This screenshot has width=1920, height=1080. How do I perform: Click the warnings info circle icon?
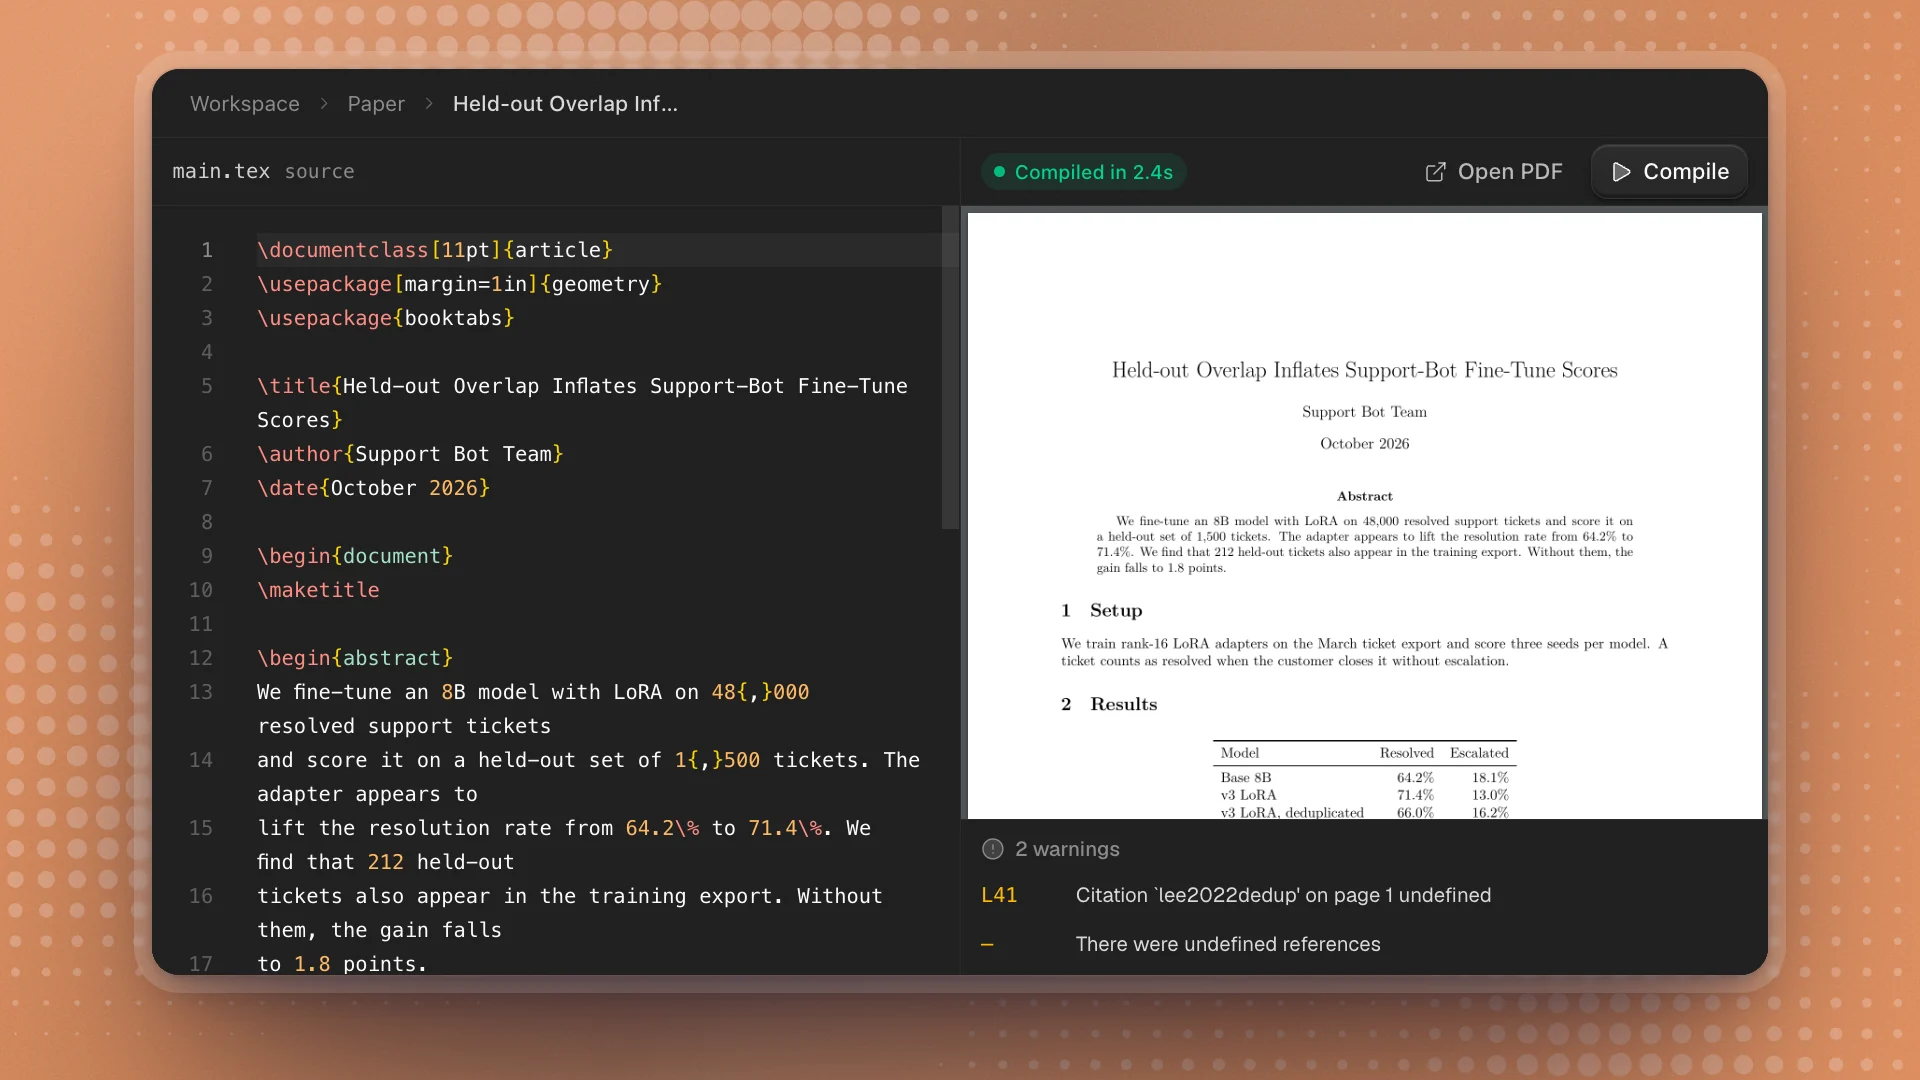[992, 849]
